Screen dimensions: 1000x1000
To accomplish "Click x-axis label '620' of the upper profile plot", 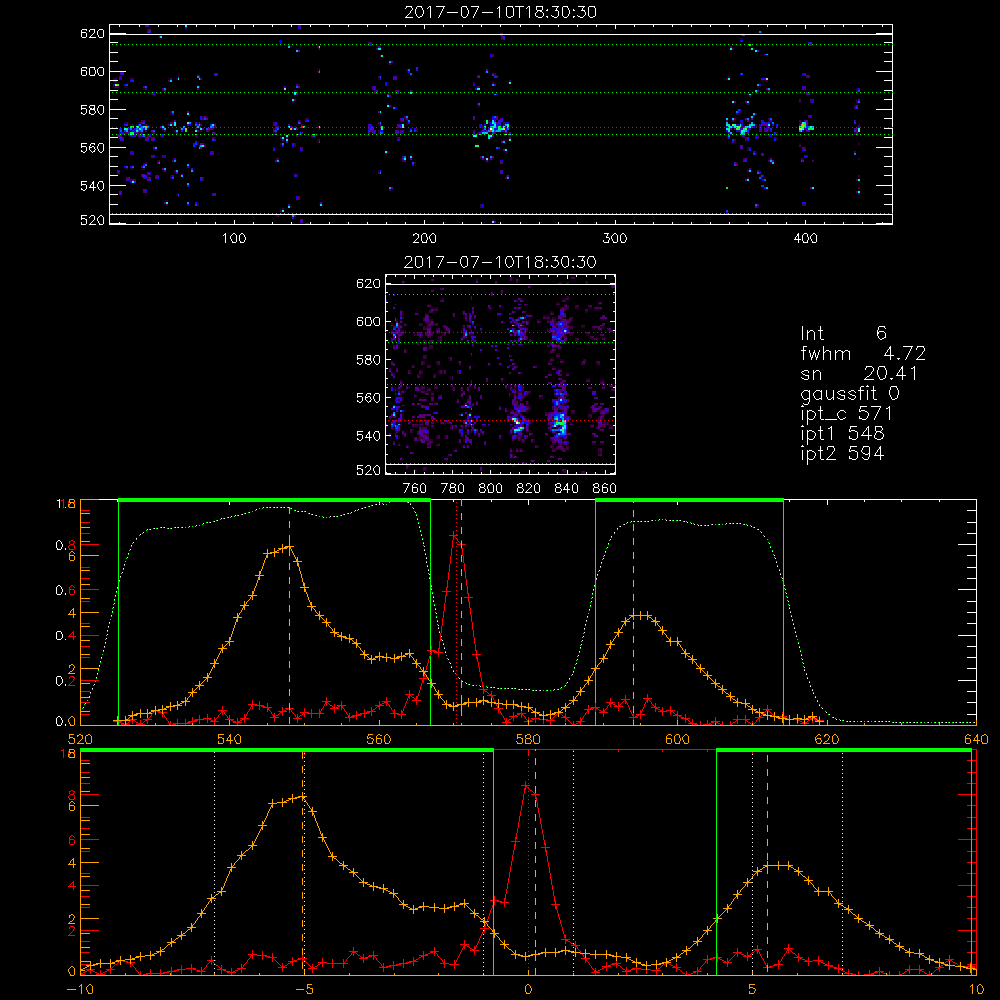I will pos(827,739).
